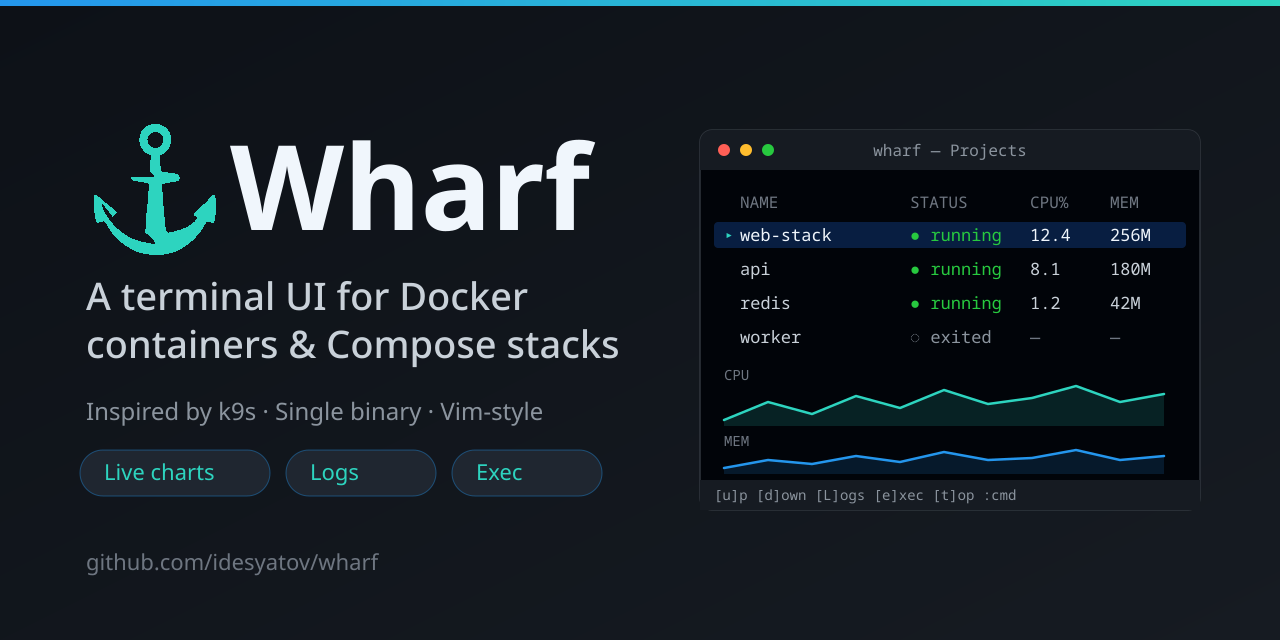Click the CPU% column header
1280x640 pixels.
click(x=1049, y=203)
